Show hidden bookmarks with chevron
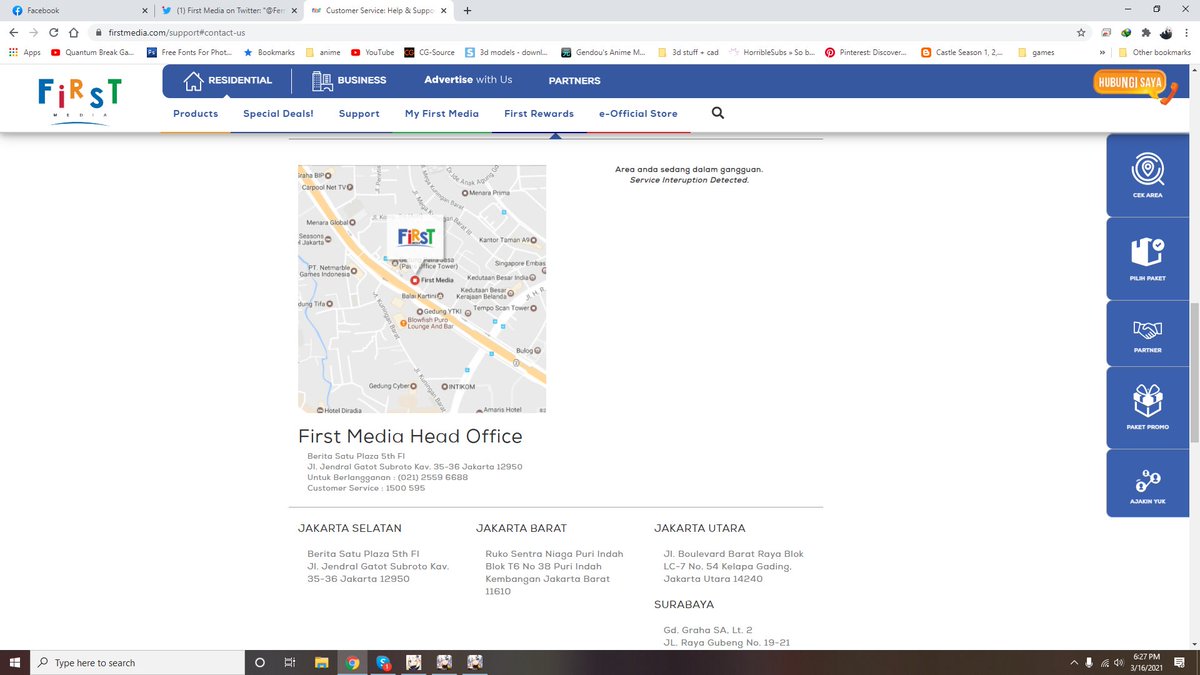 coord(1102,52)
